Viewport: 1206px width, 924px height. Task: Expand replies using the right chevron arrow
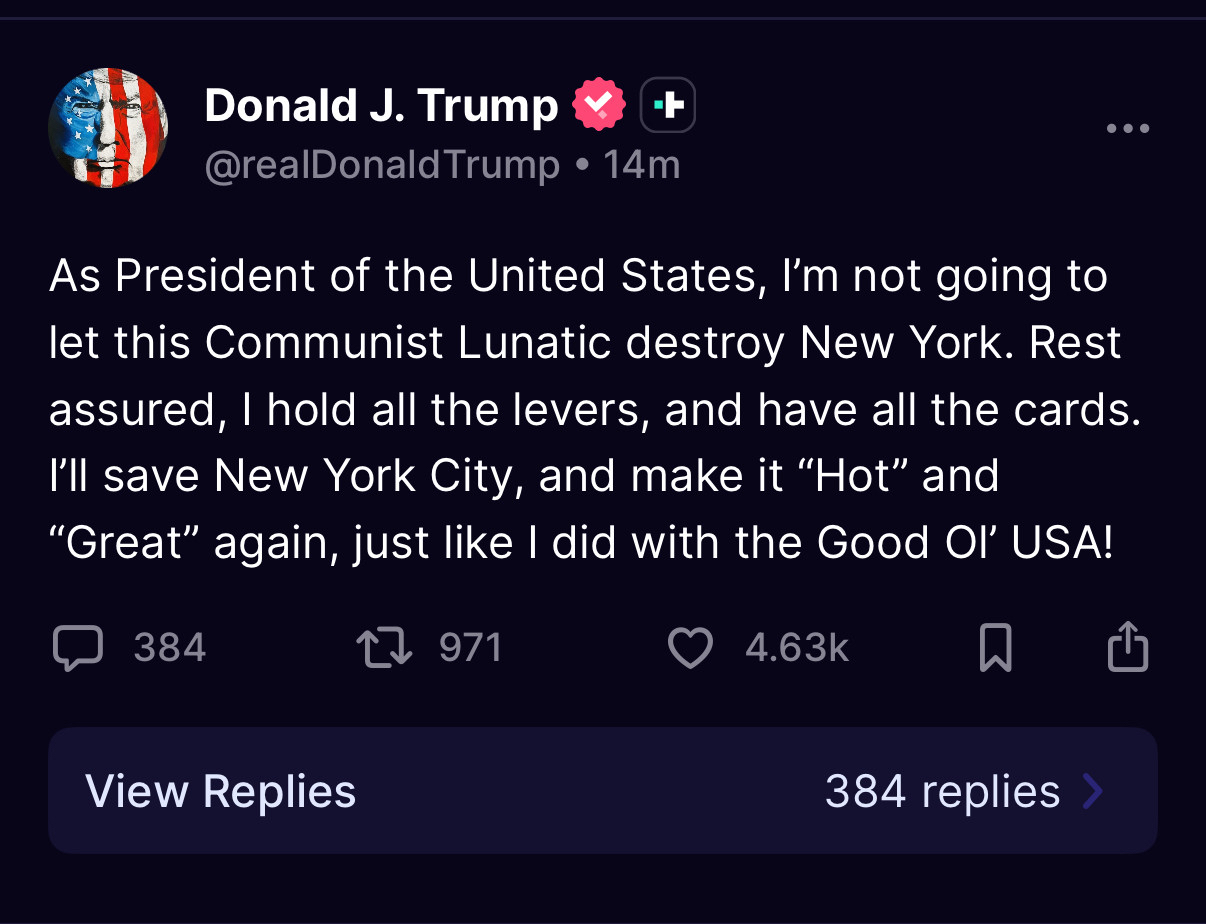[1093, 791]
